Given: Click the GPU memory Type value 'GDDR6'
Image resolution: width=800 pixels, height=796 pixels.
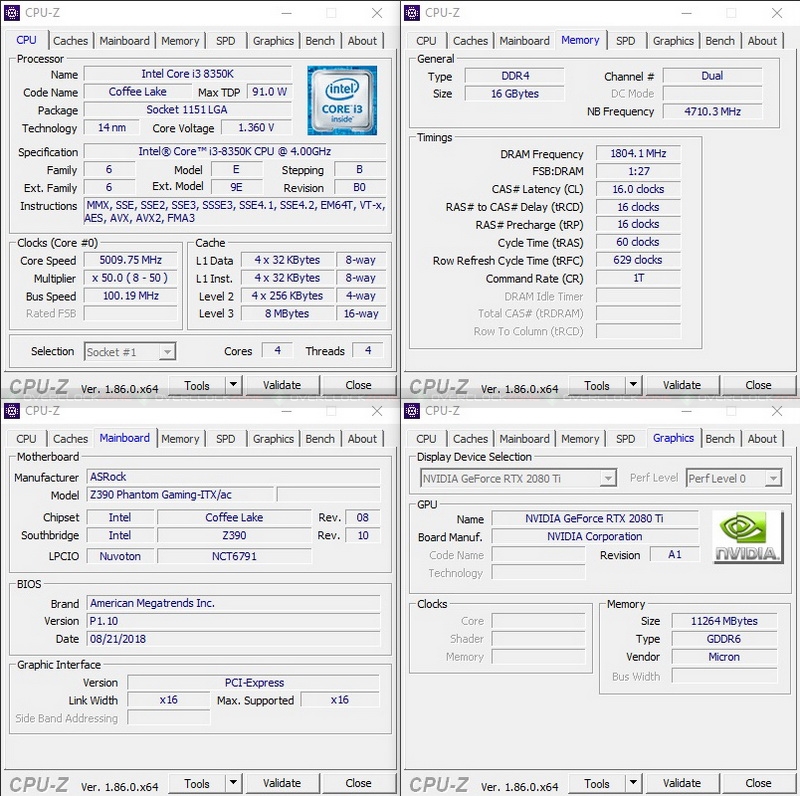Looking at the screenshot, I should click(x=724, y=639).
